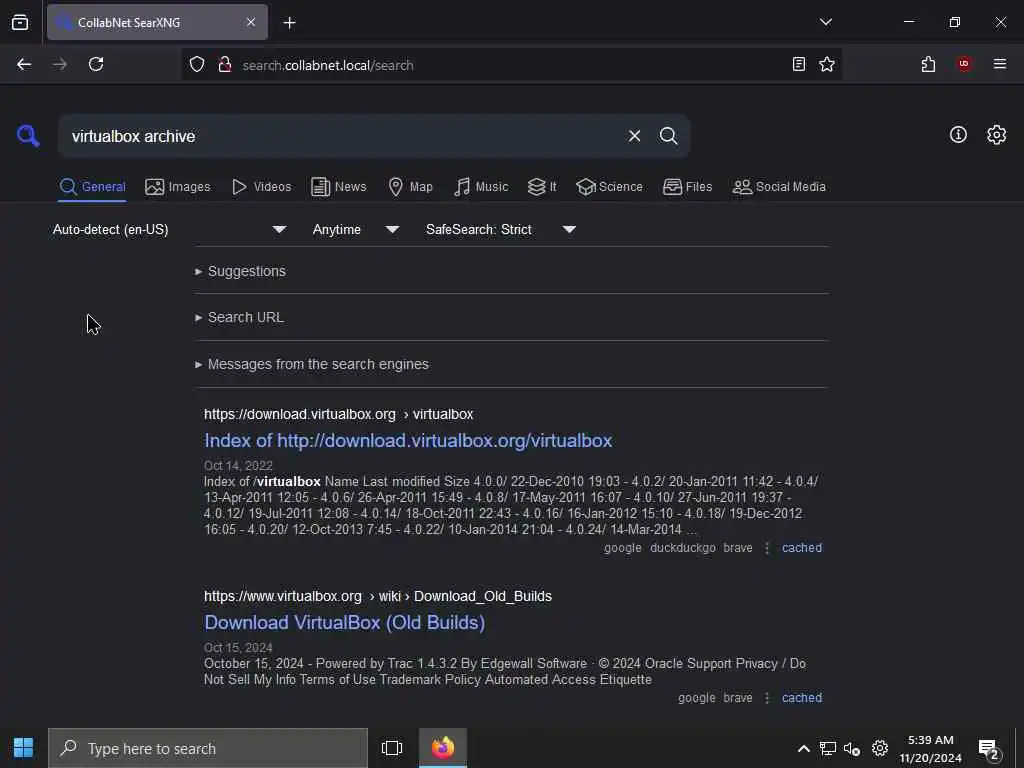Screen dimensions: 1024x768
Task: Submit search with magnifier button
Action: coord(668,136)
